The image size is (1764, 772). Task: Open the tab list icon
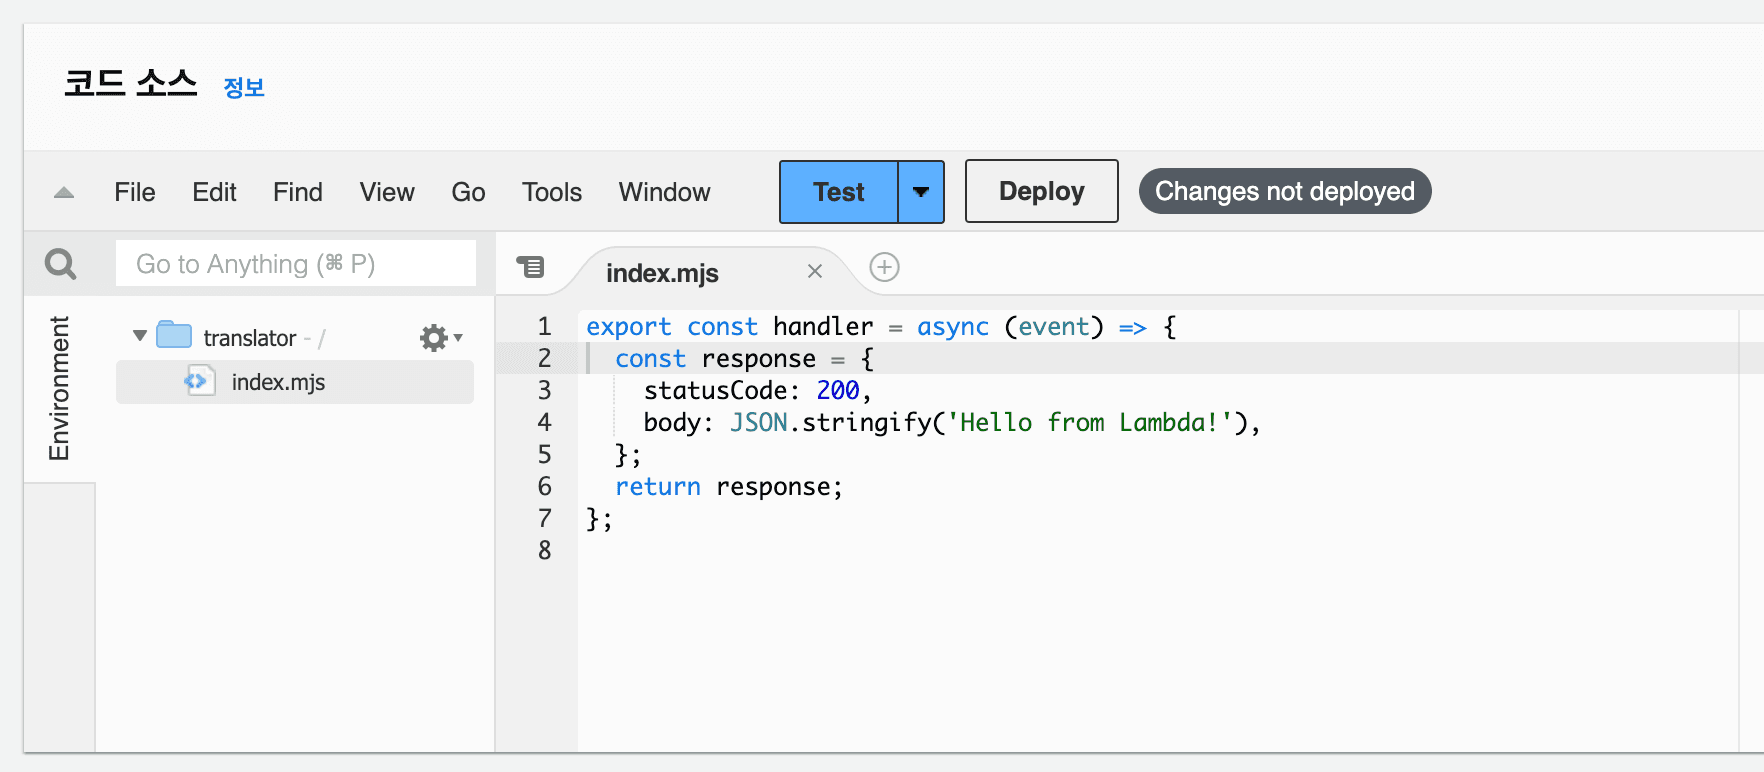[530, 267]
